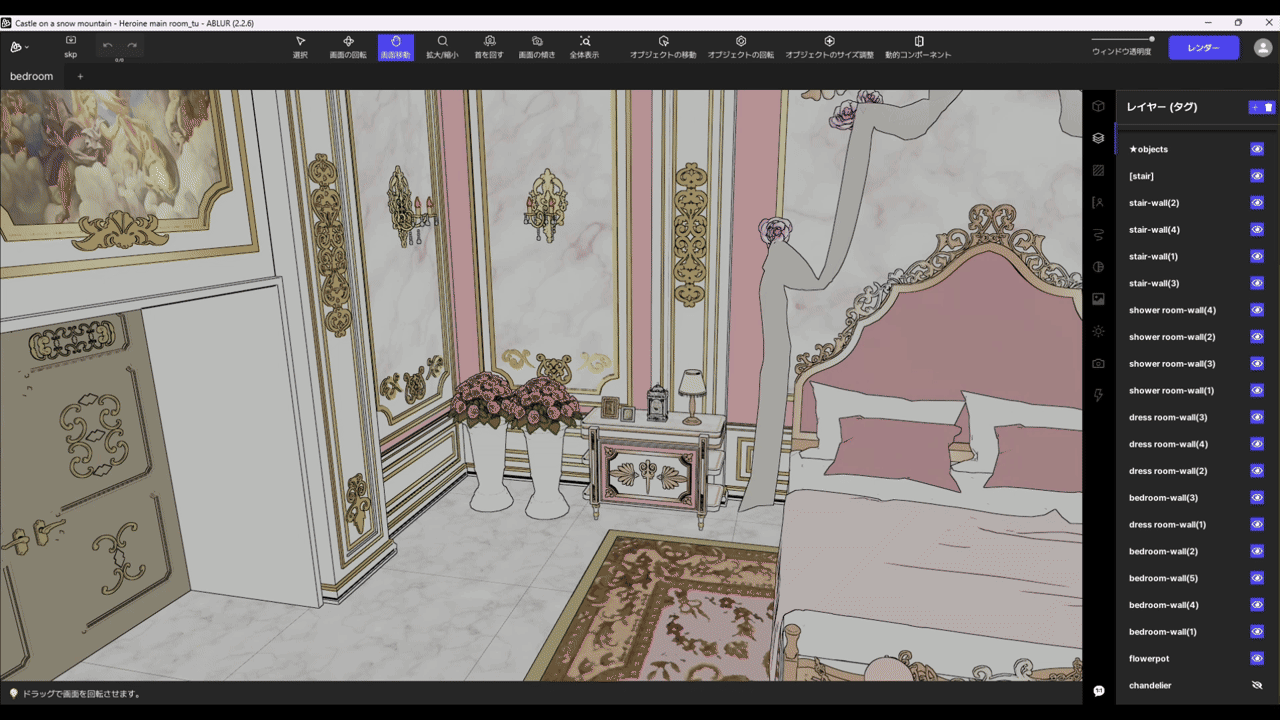Open the half-circle shading sidebar panel
Screen dimensions: 1280x720
(1098, 267)
